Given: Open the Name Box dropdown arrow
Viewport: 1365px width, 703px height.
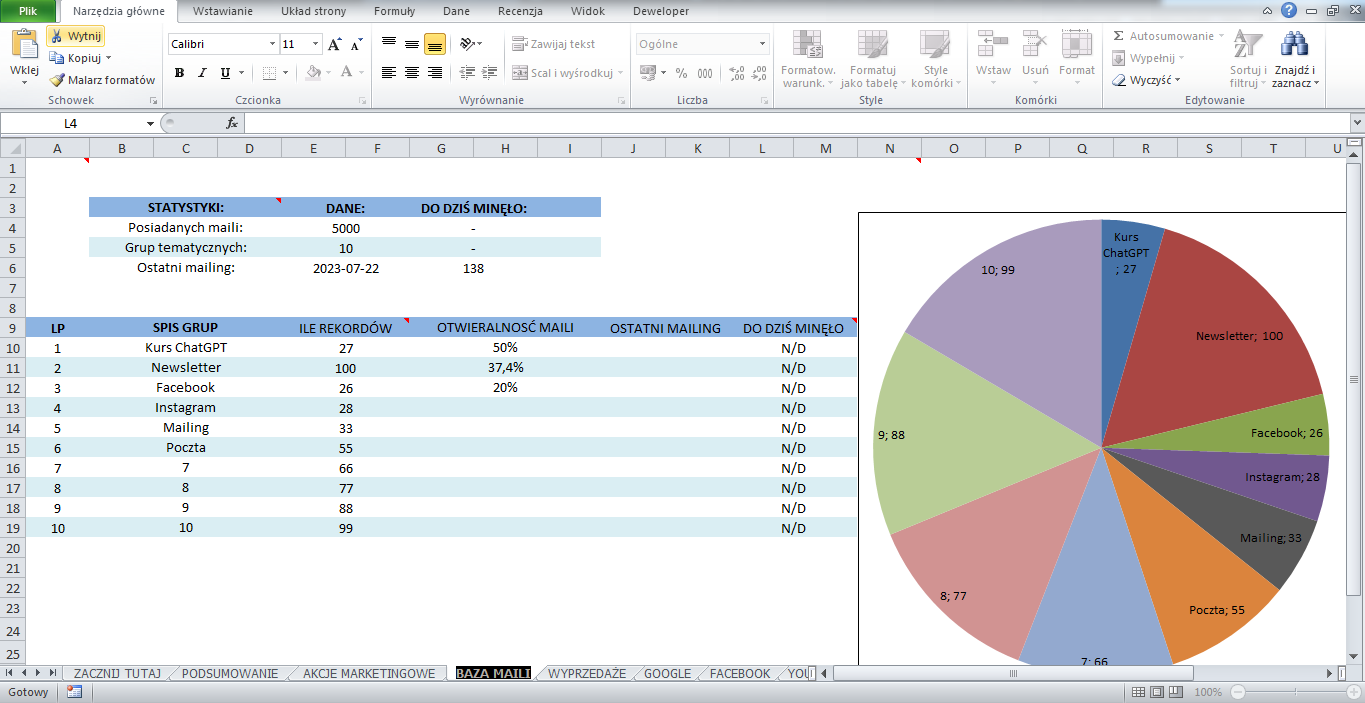Looking at the screenshot, I should (x=150, y=123).
